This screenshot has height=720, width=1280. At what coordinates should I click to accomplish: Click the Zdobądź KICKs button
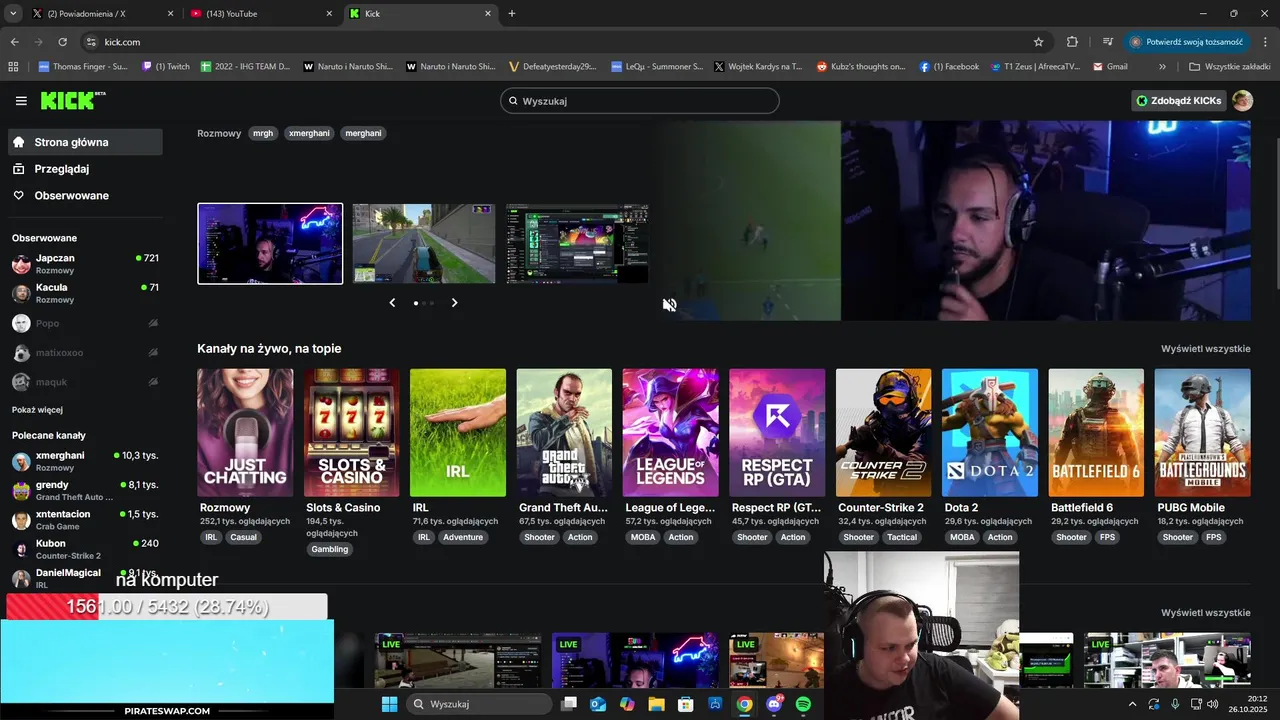(1179, 101)
